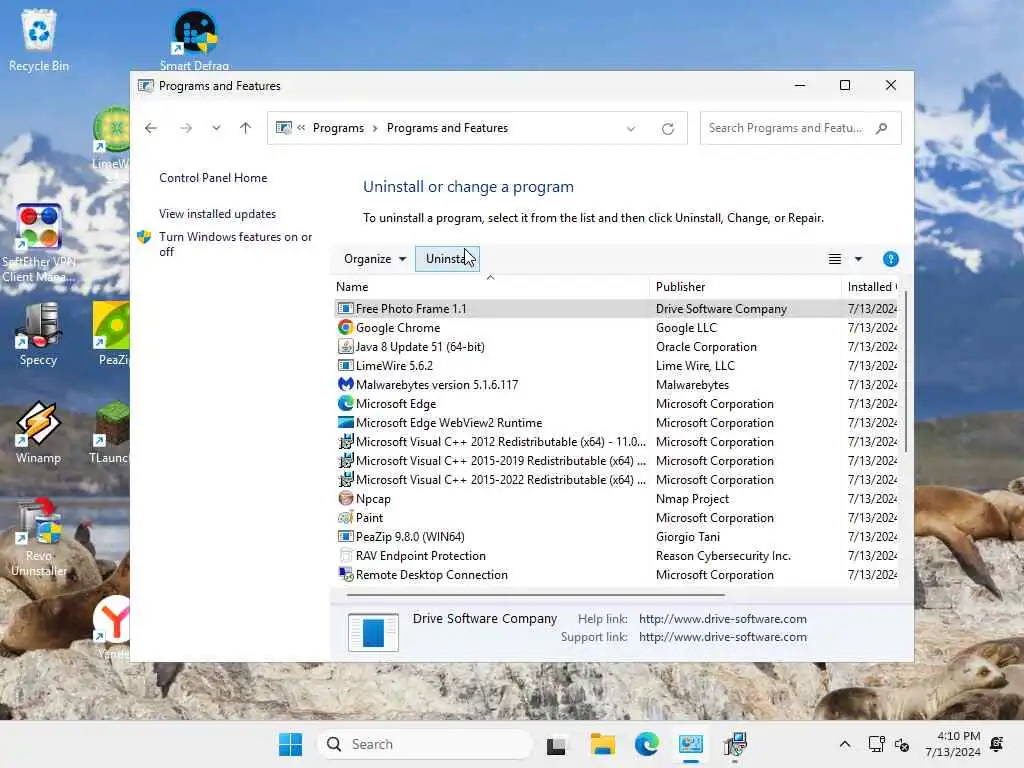Click the Up one level arrow
Viewport: 1024px width, 768px height.
pyautogui.click(x=246, y=128)
